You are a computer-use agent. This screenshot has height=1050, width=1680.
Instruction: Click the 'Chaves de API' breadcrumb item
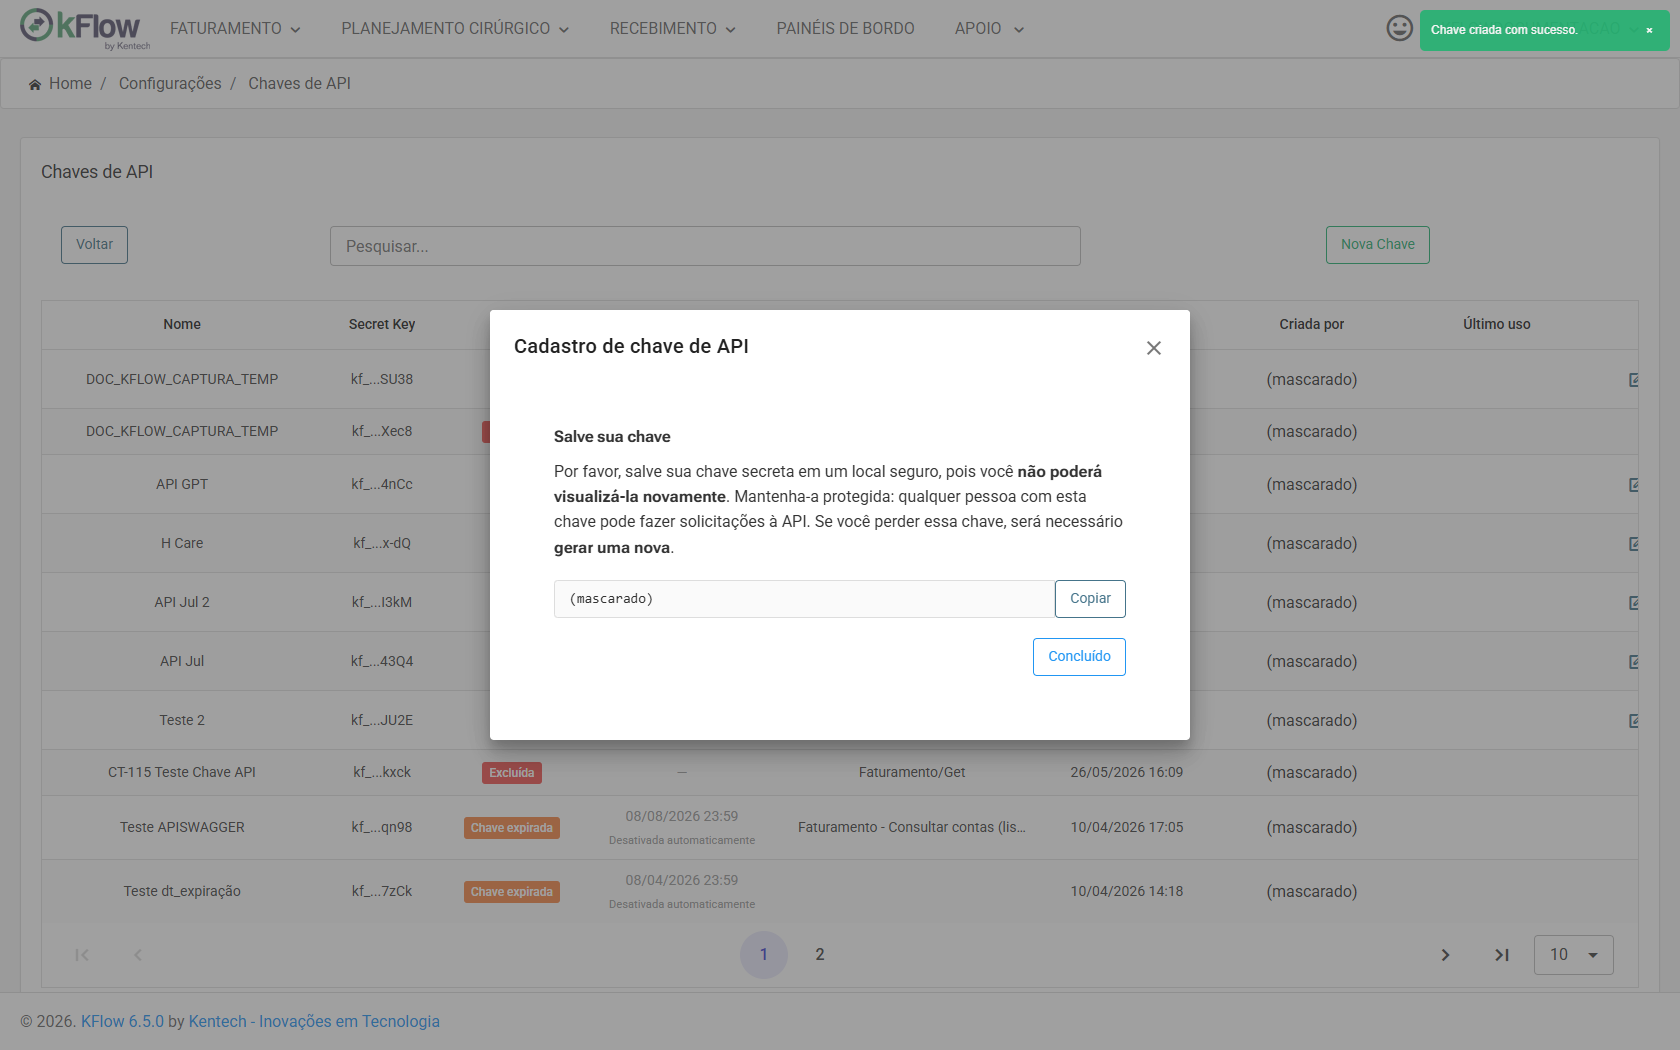299,84
